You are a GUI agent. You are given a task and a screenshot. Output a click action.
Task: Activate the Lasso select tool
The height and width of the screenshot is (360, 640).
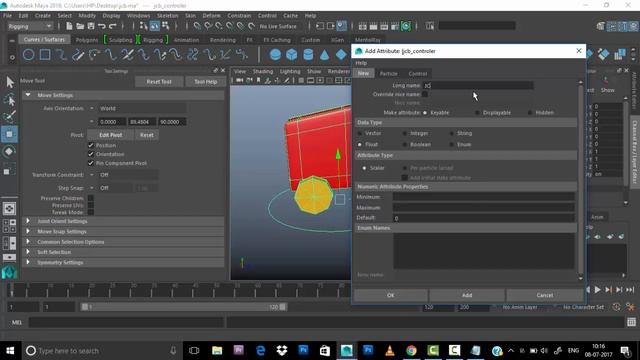click(x=9, y=100)
